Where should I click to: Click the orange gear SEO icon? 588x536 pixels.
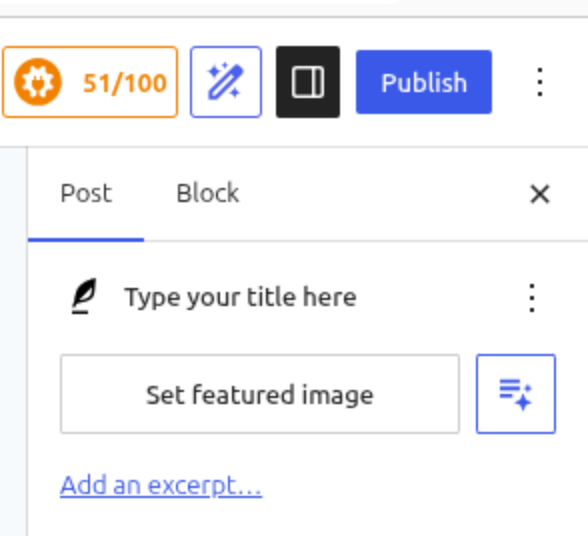(38, 82)
